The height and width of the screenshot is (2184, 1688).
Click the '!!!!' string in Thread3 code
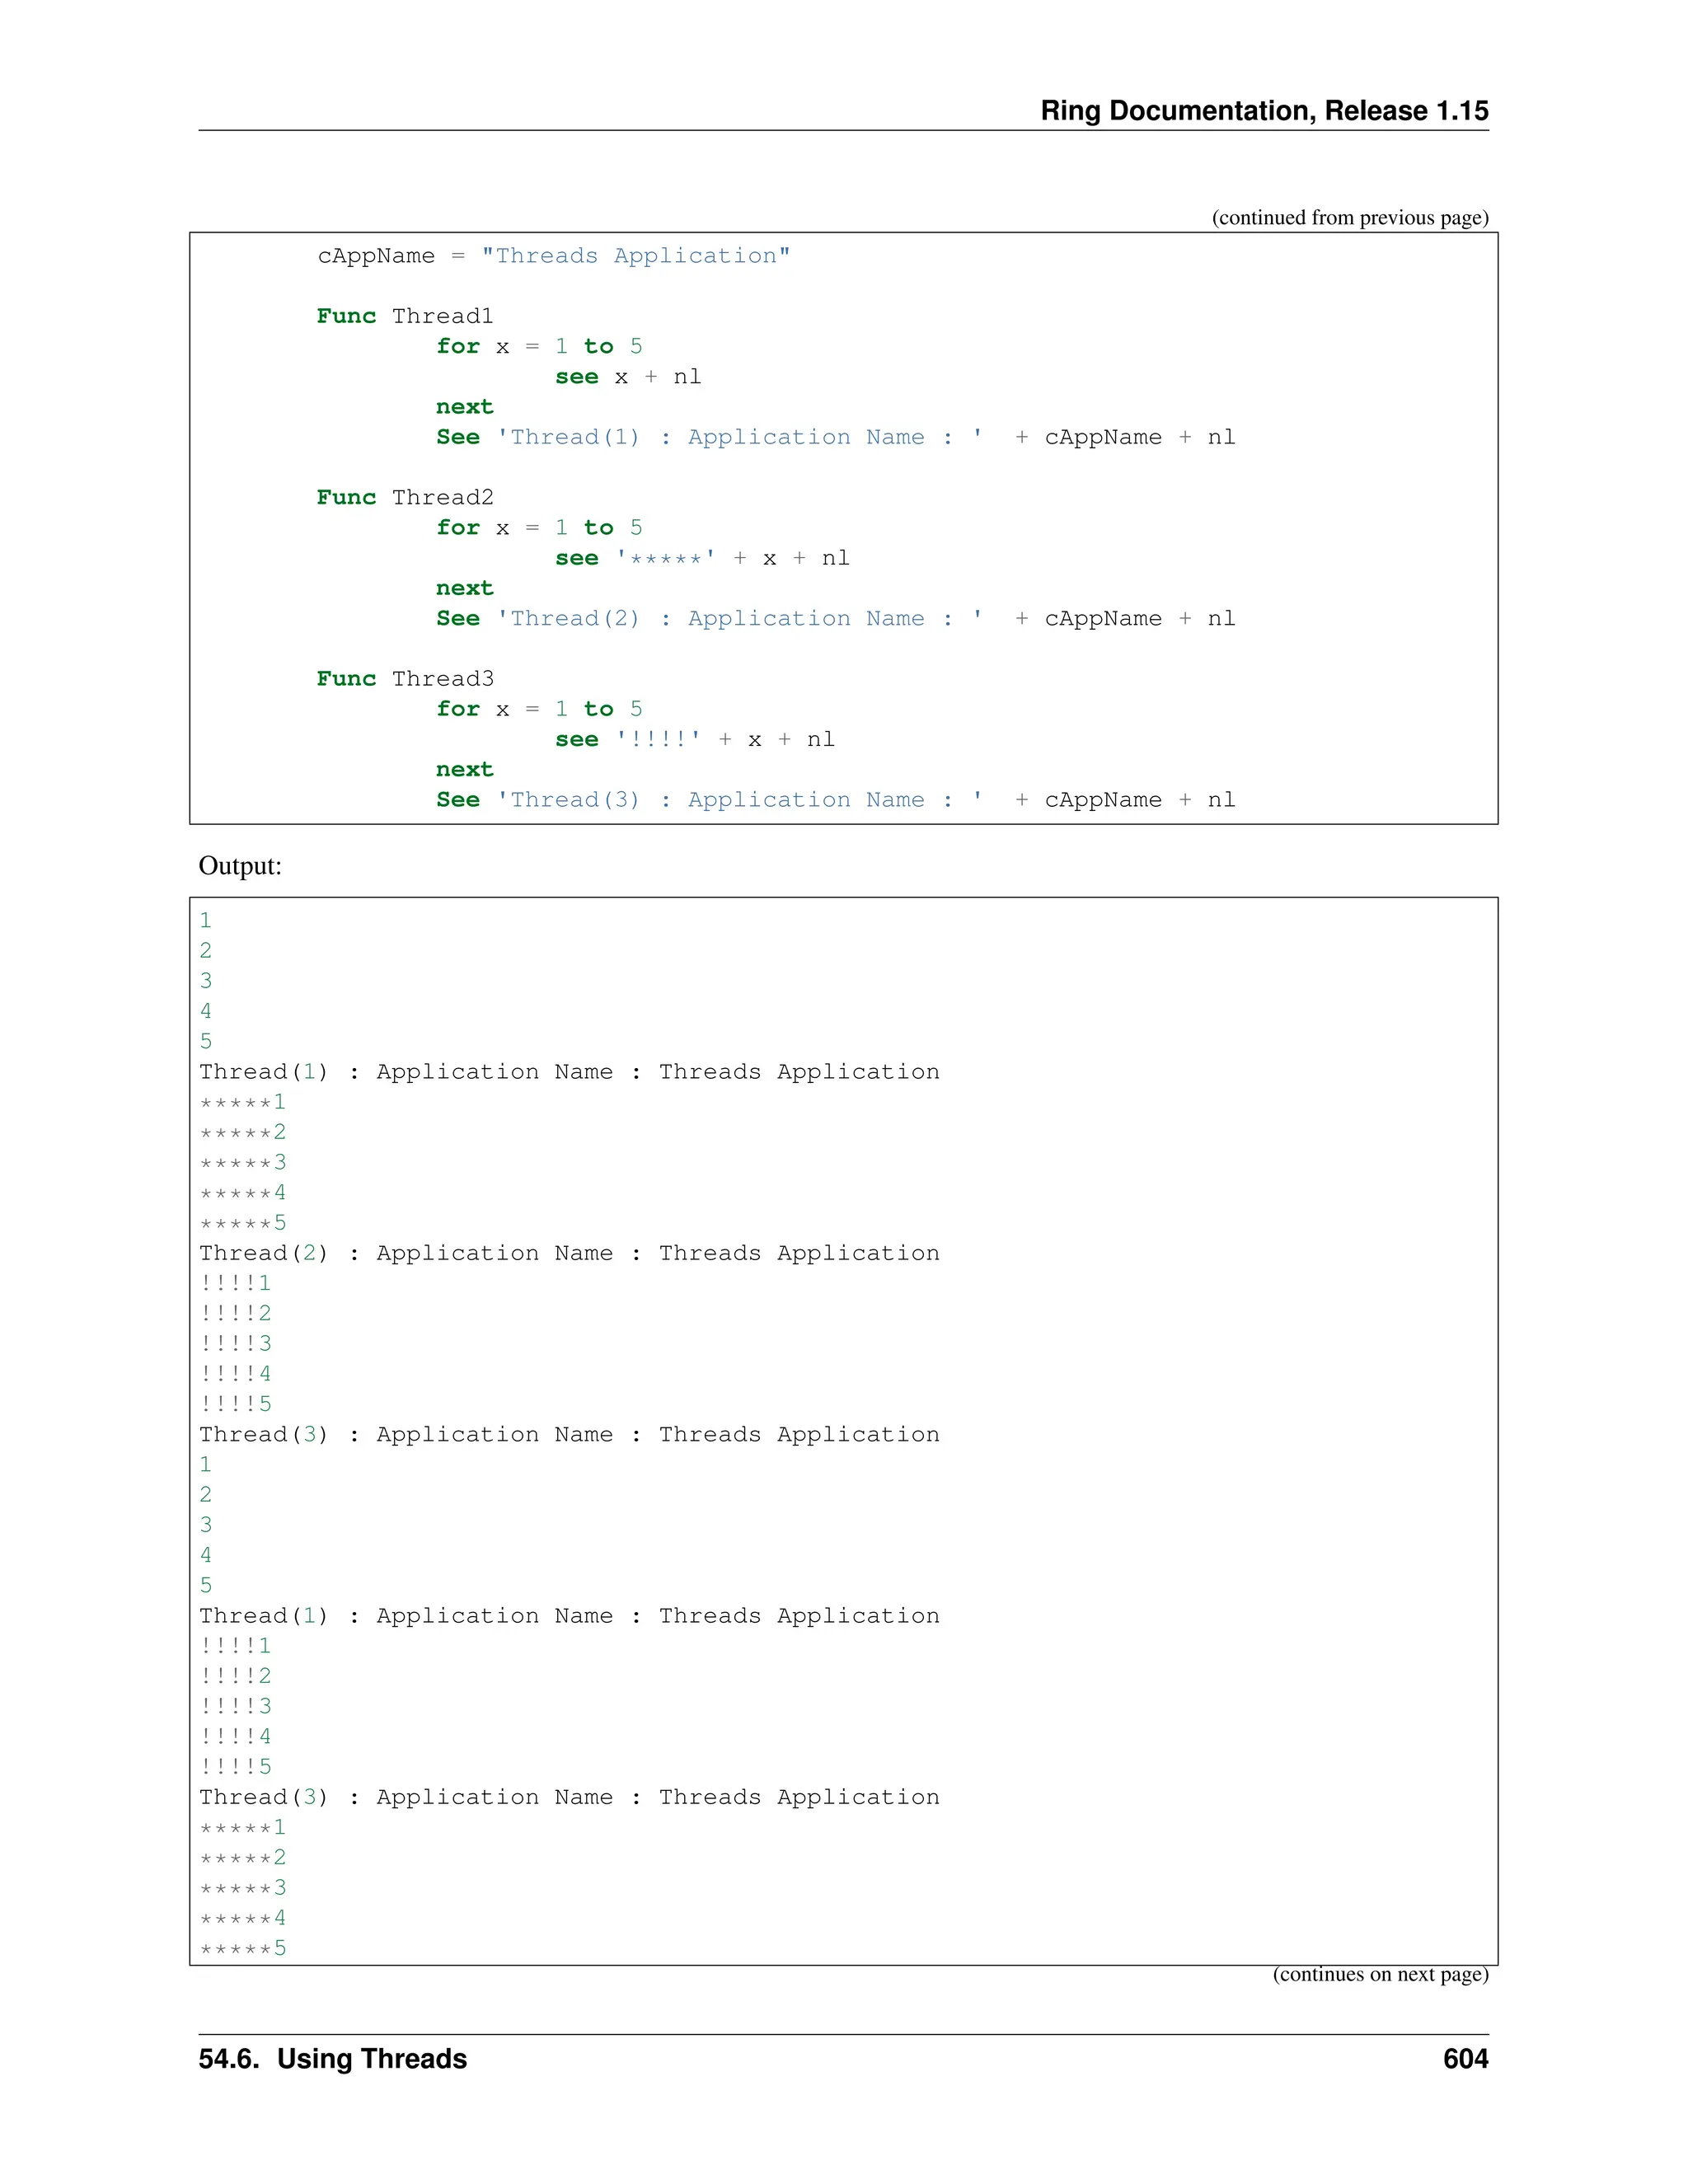pos(658,740)
